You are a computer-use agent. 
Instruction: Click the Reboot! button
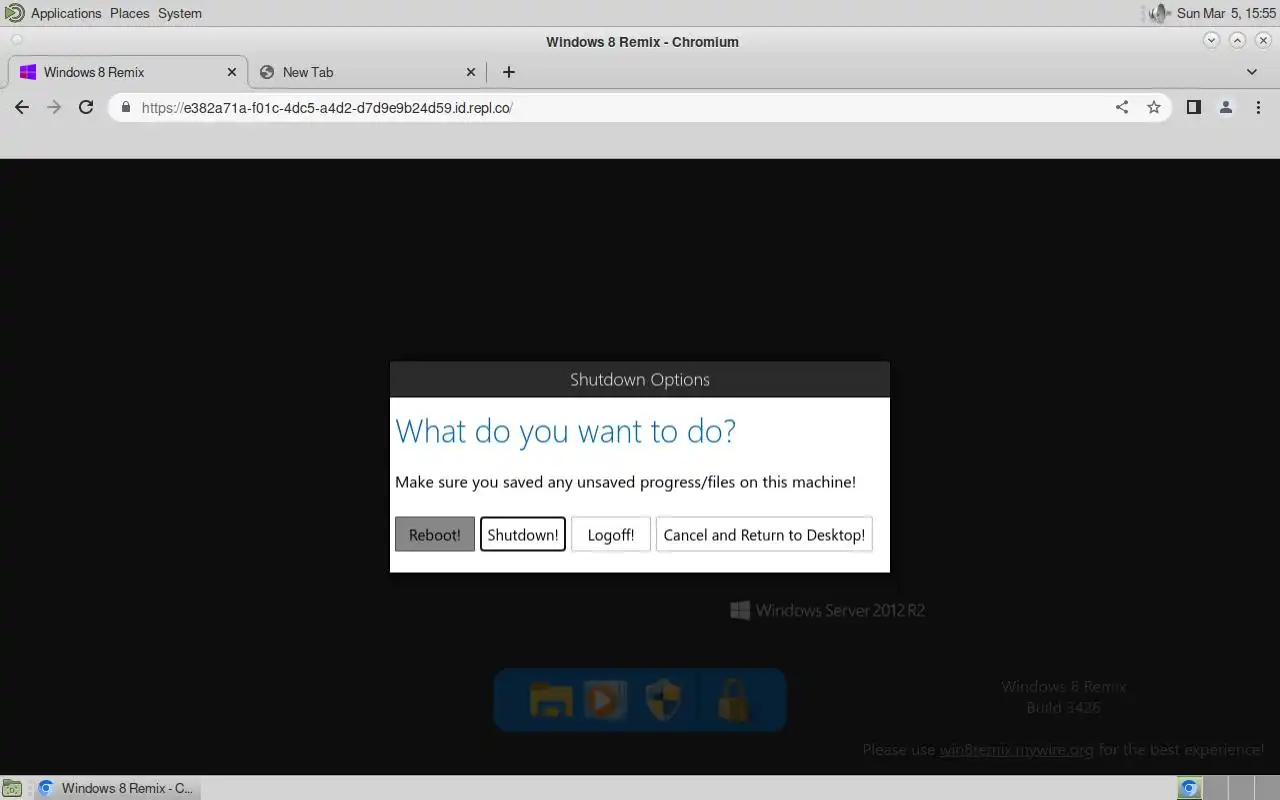point(434,534)
